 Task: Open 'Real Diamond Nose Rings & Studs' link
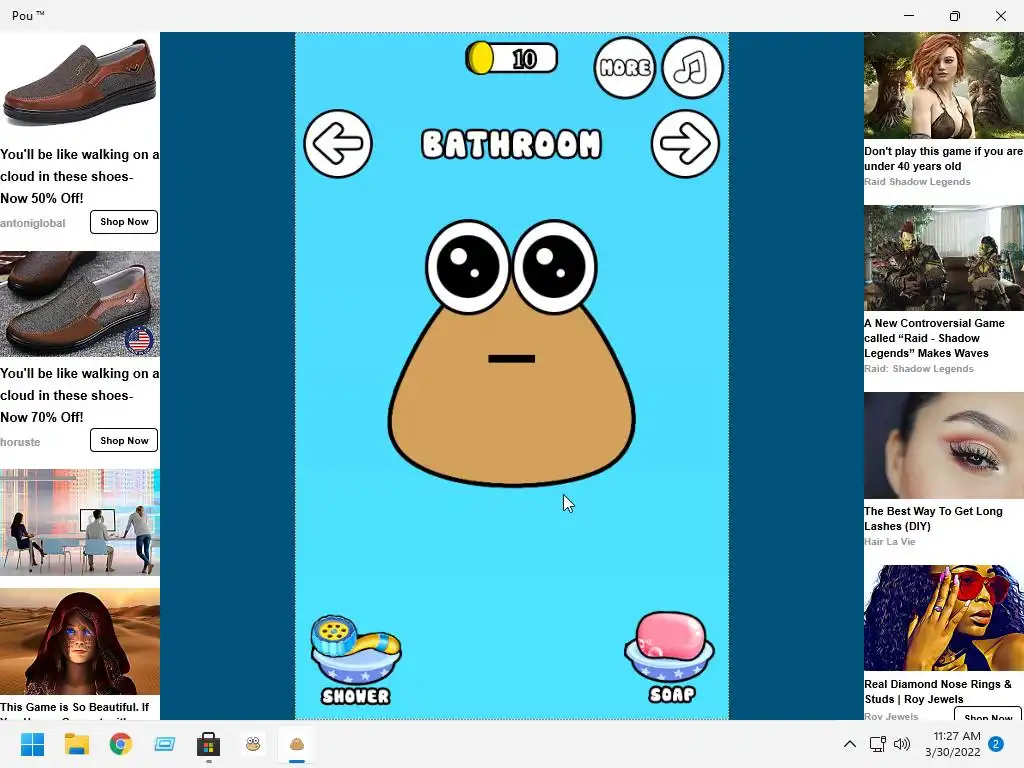tap(938, 692)
